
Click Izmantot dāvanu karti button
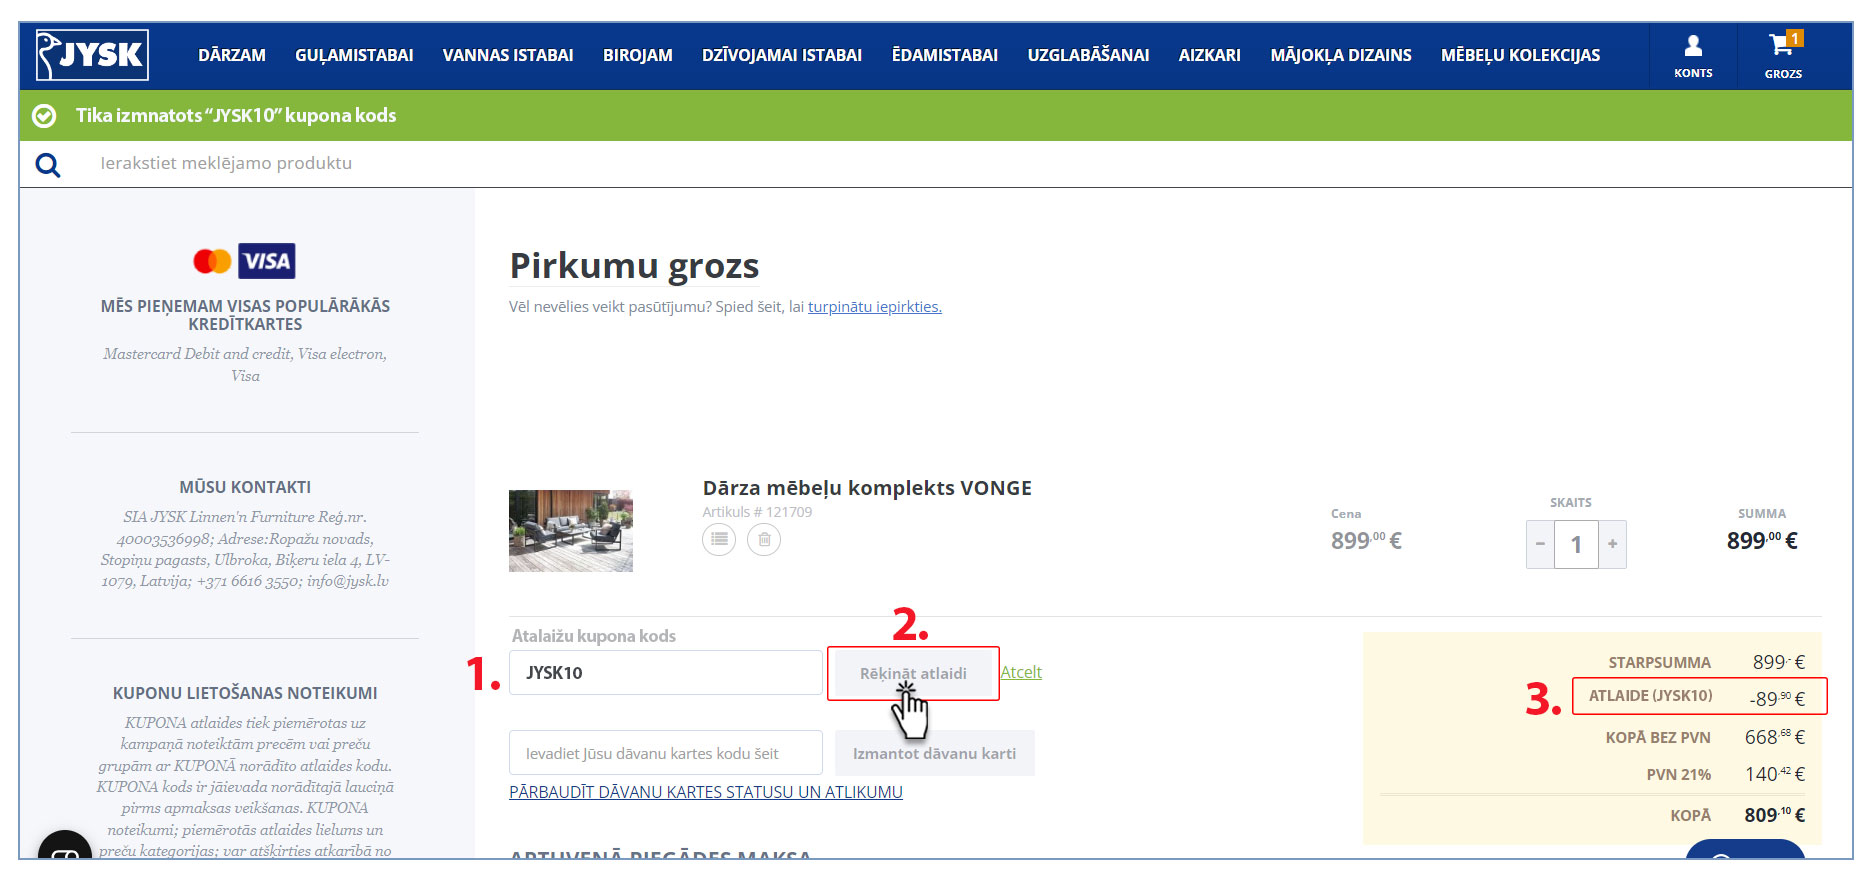pos(934,753)
